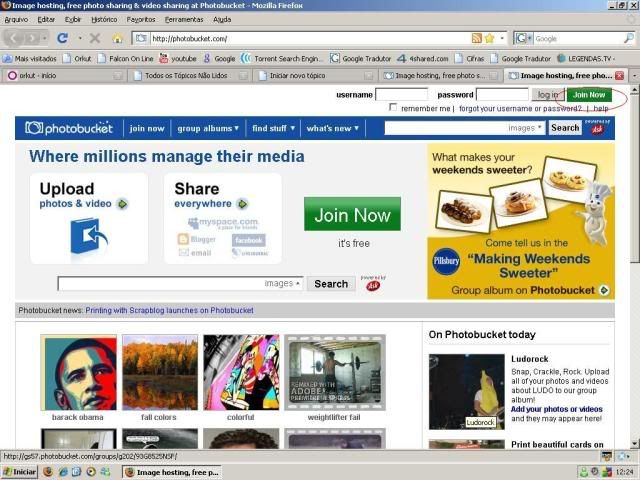Open Torrent Search Engine bookmark

click(x=281, y=58)
